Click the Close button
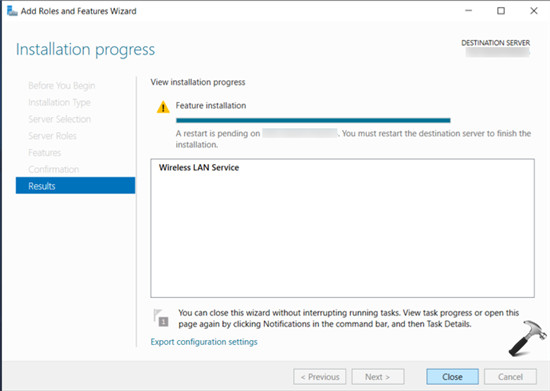 452,377
